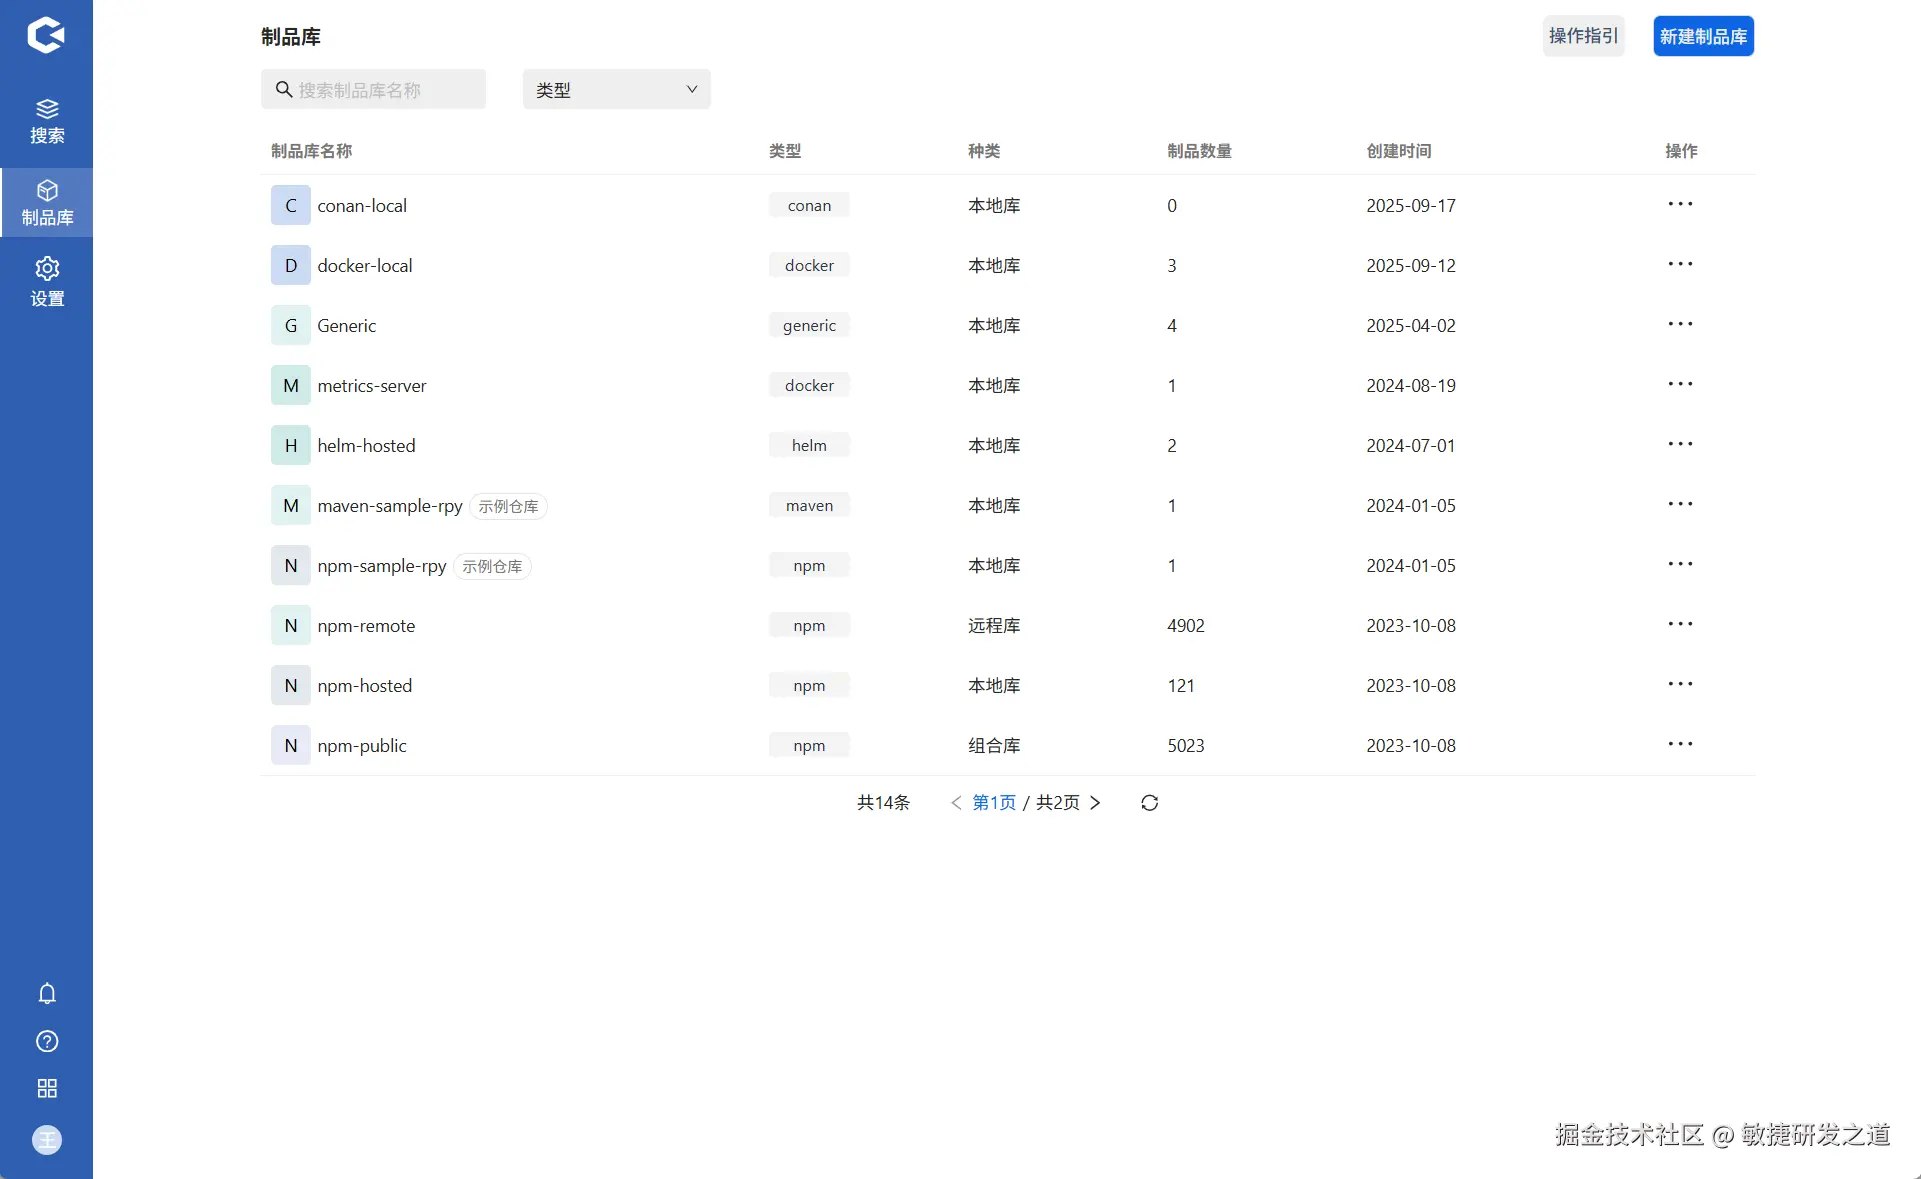The height and width of the screenshot is (1179, 1921).
Task: Click the user avatar icon
Action: 47,1139
